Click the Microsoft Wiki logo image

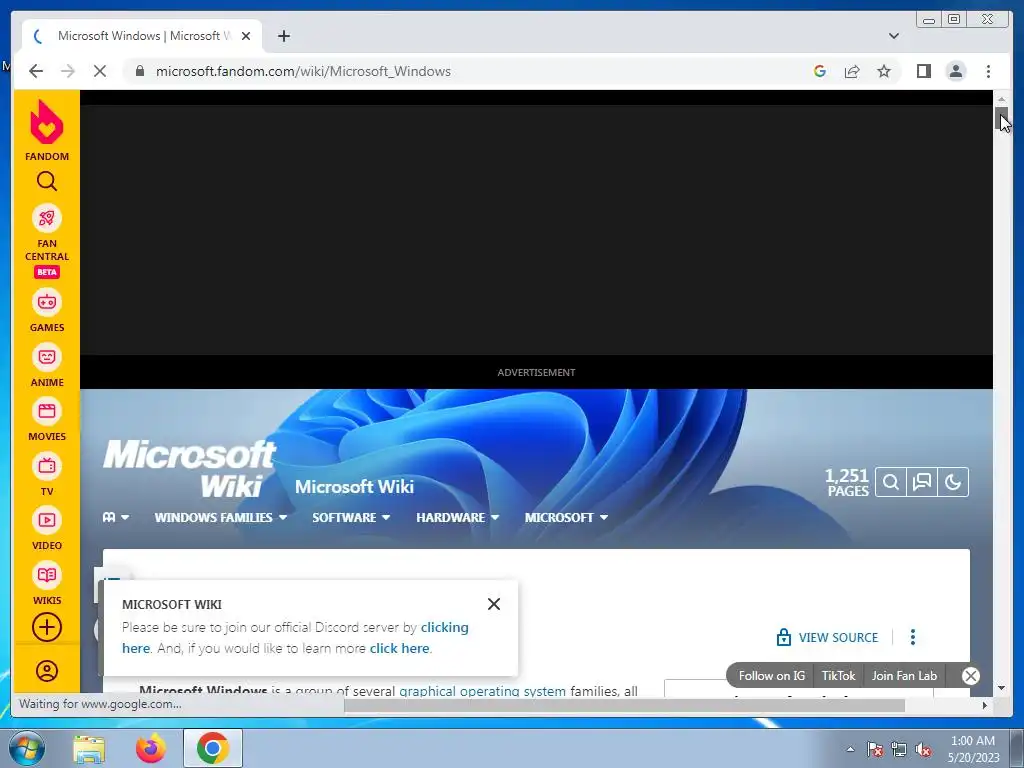[x=189, y=469]
